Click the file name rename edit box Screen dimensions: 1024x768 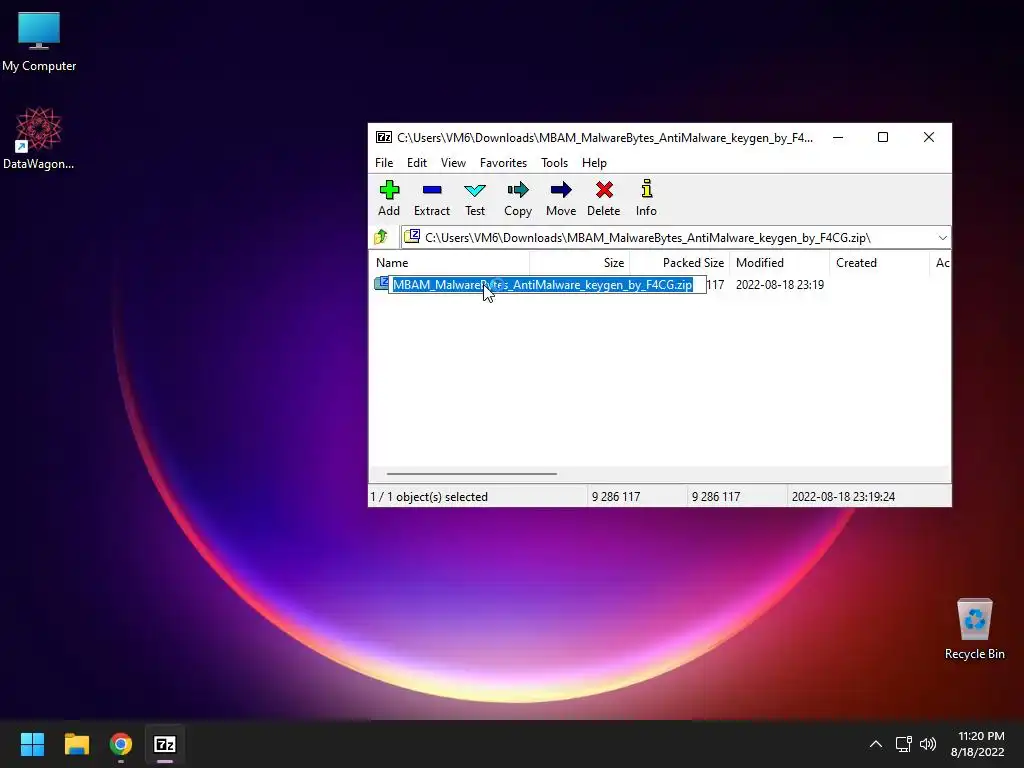tap(547, 285)
